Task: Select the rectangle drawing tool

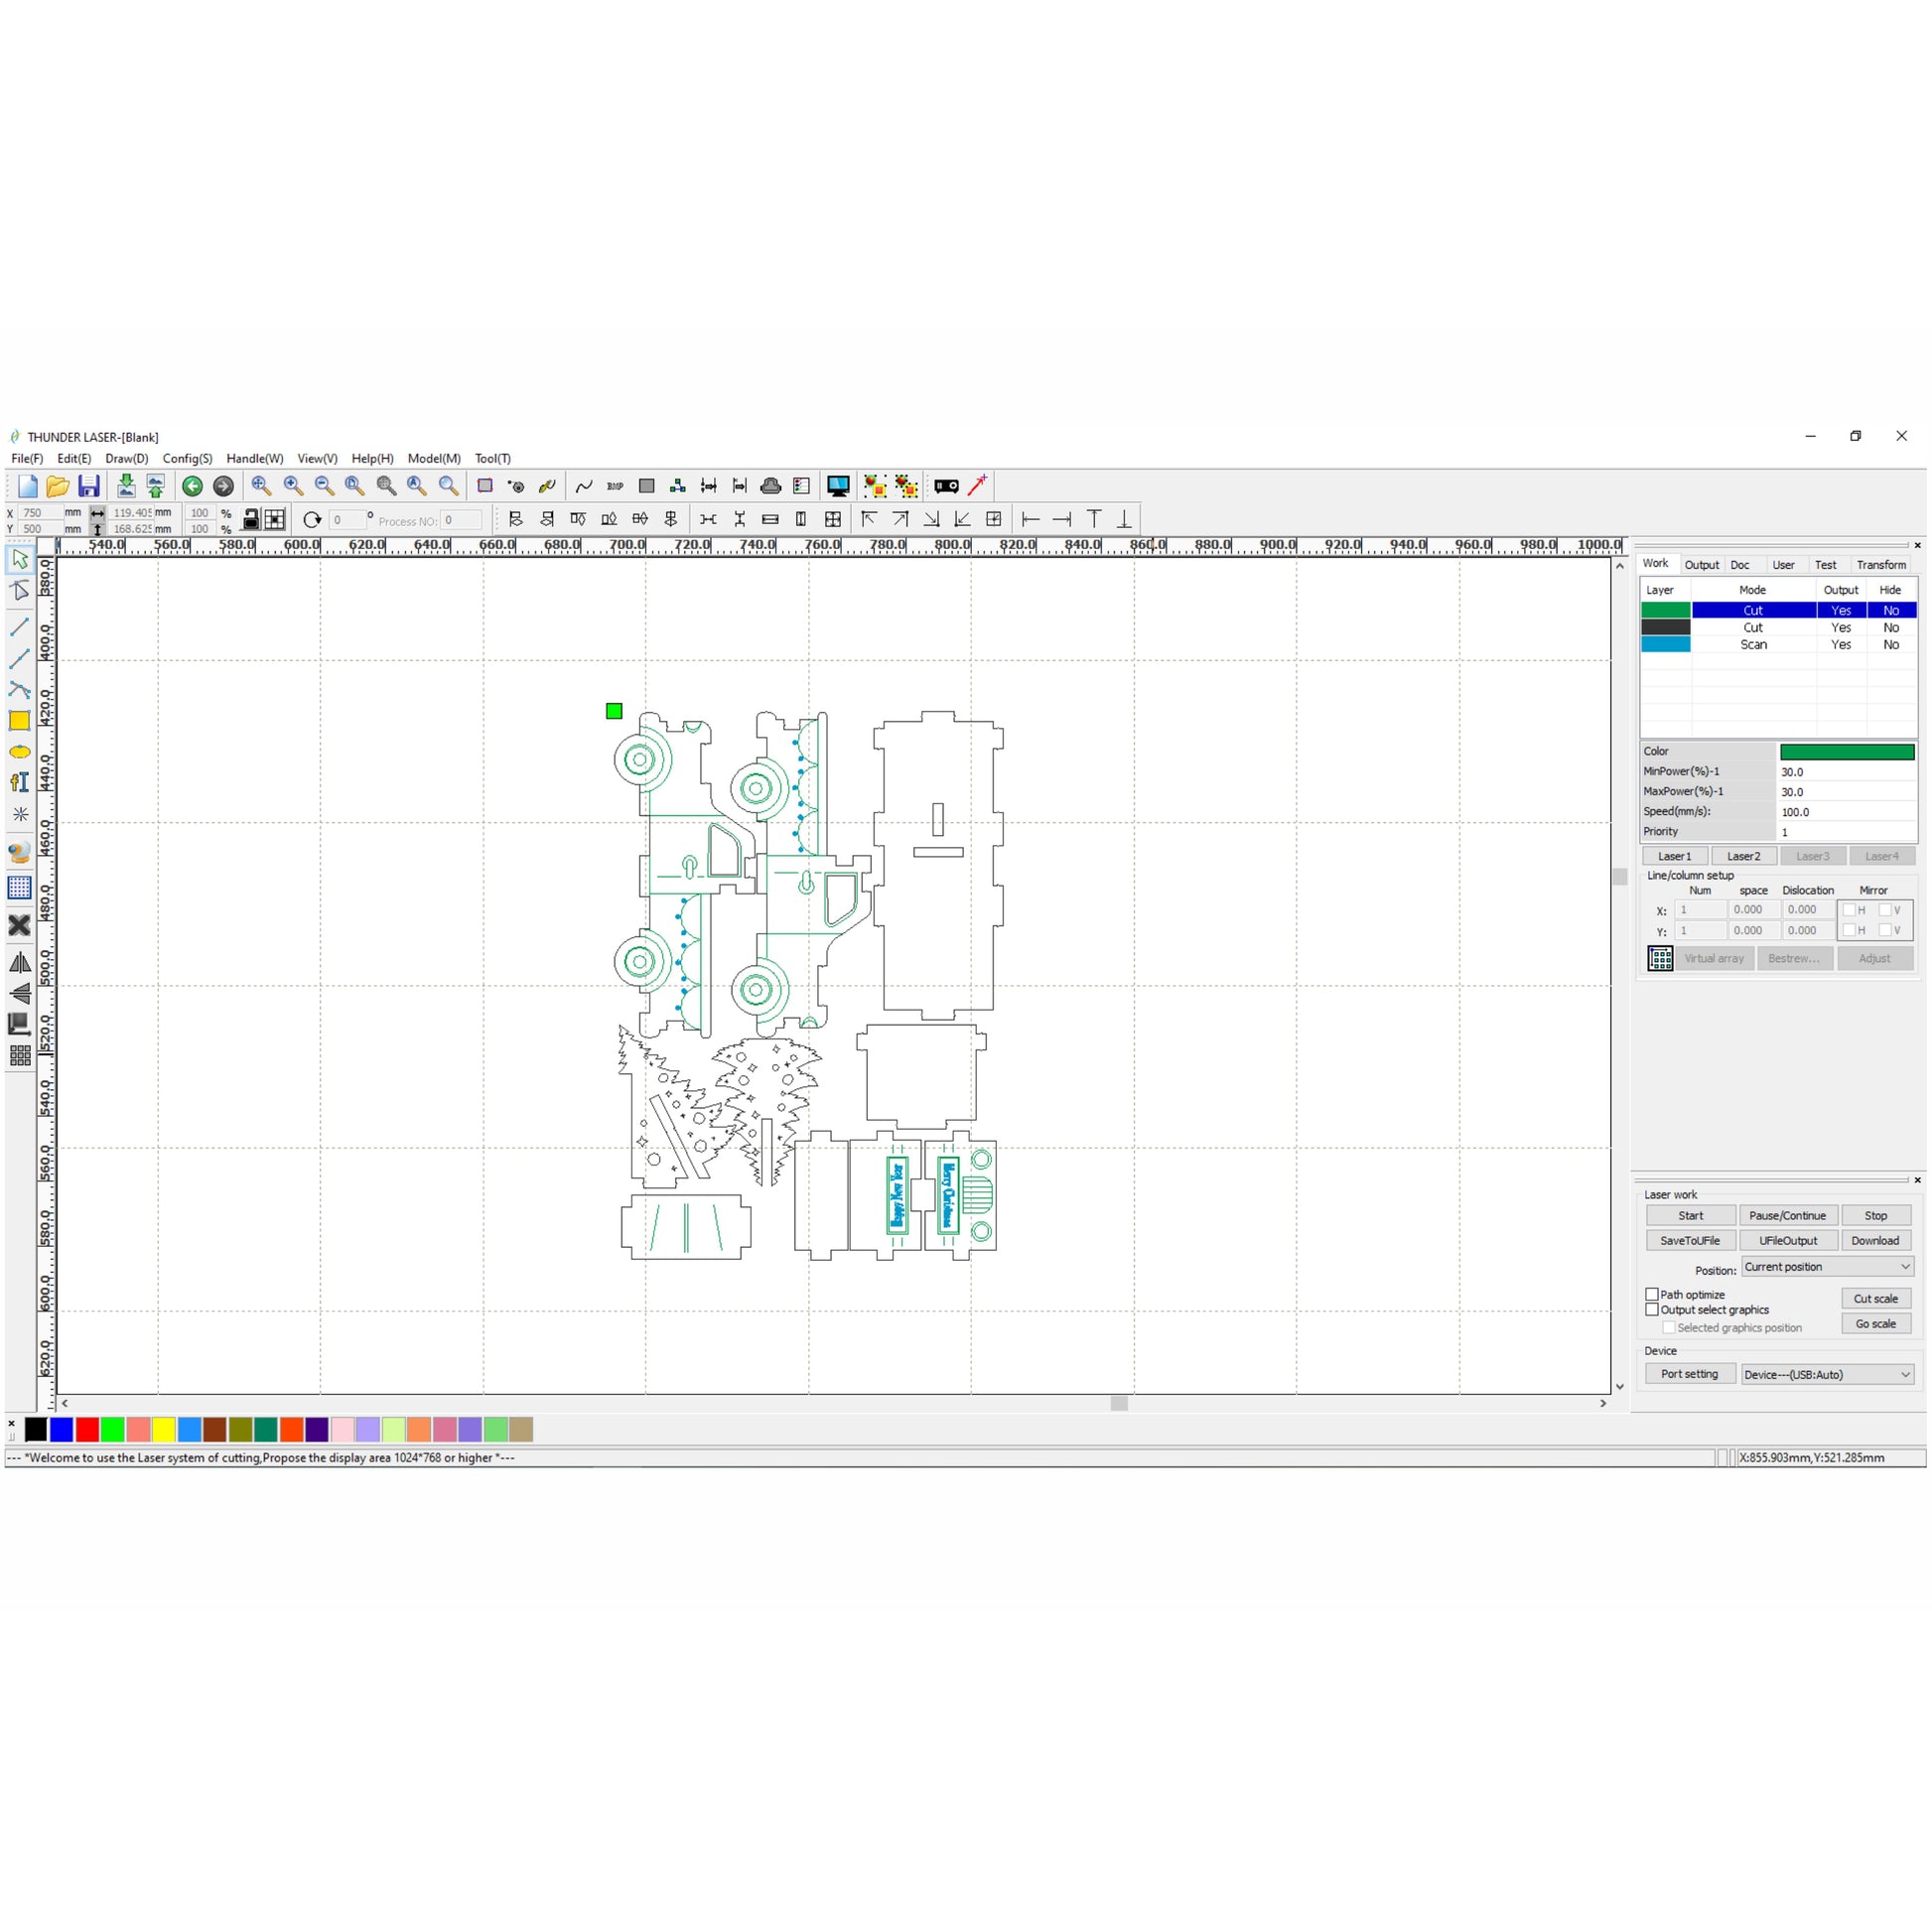Action: click(x=19, y=721)
